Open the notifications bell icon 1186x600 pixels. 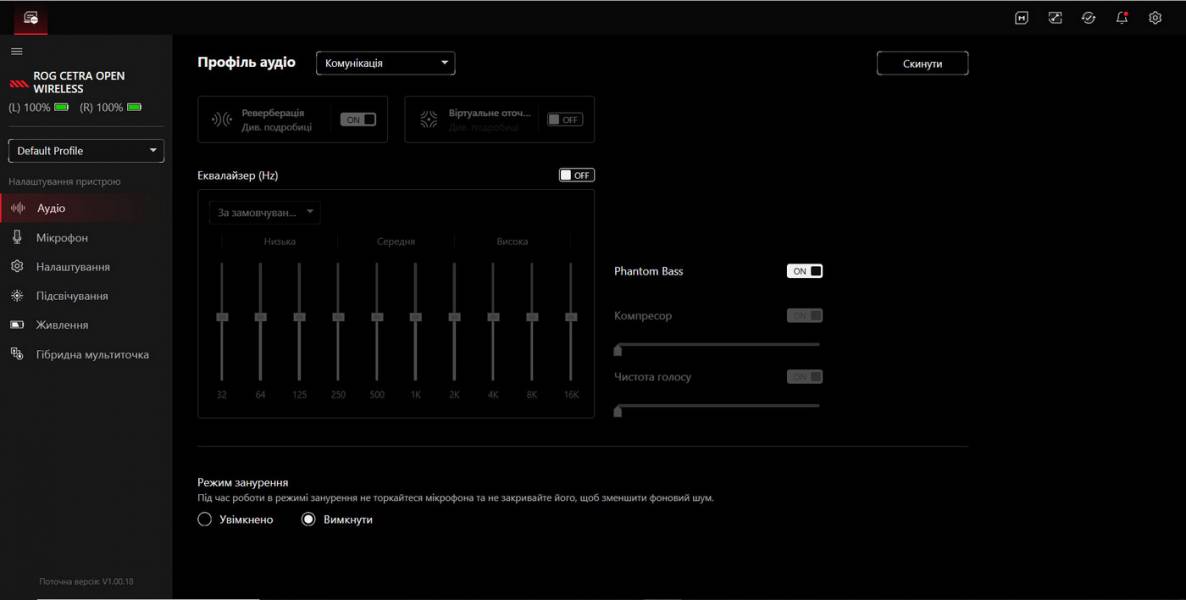pyautogui.click(x=1122, y=17)
